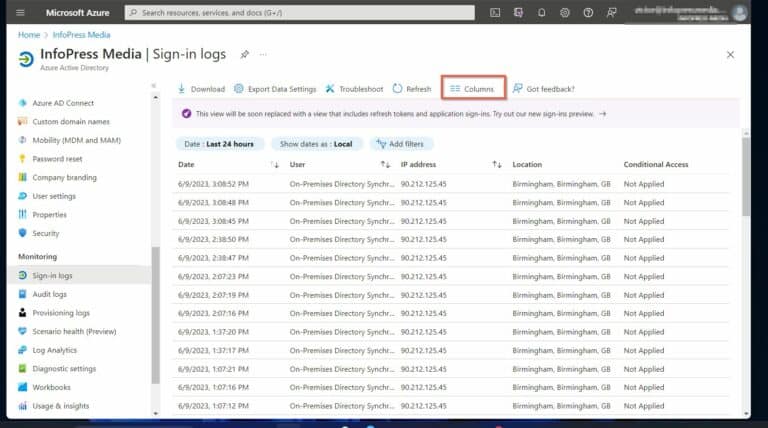
Task: Click Got feedback? button
Action: pyautogui.click(x=543, y=89)
